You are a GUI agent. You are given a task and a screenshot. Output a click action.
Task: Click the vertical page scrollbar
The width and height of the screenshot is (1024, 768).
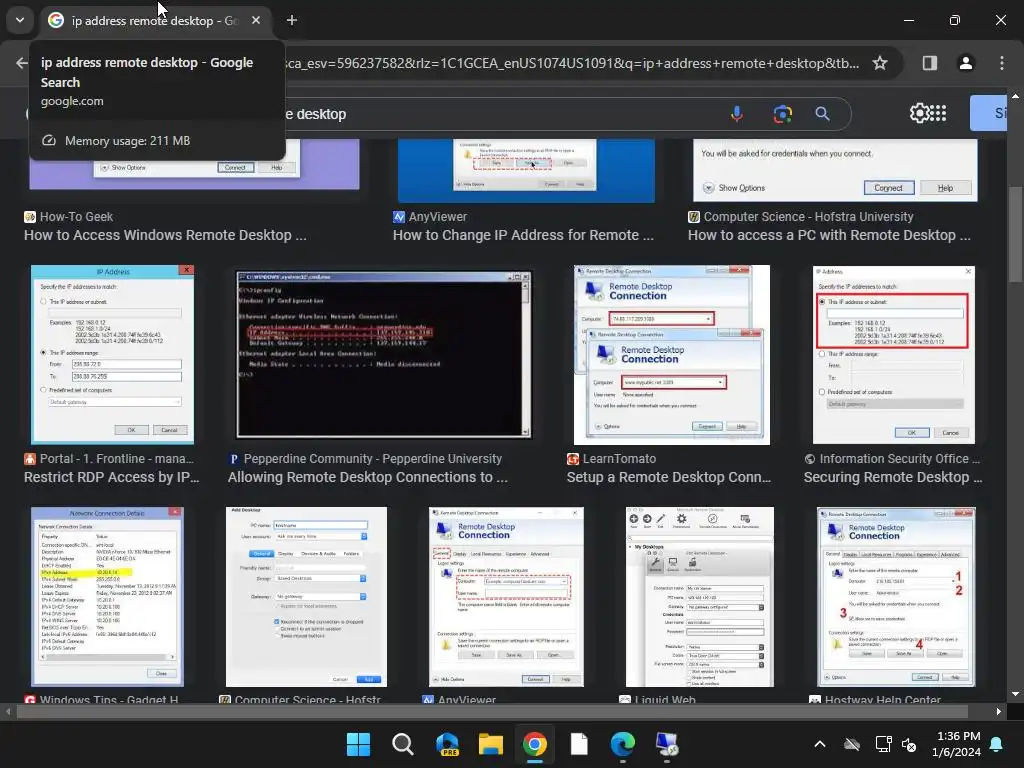[1015, 235]
